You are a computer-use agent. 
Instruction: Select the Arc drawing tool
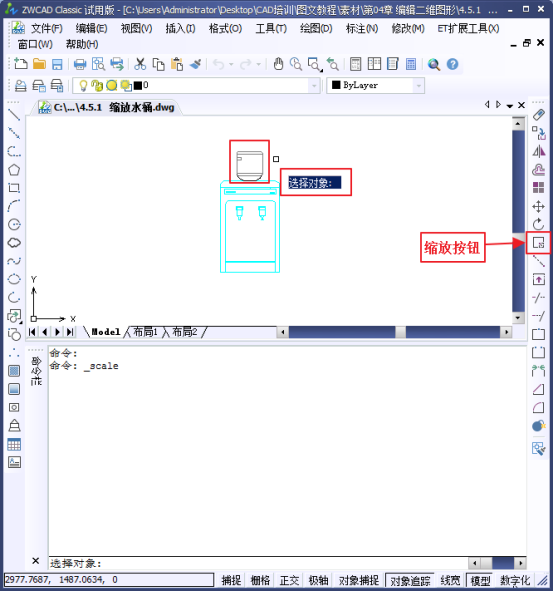point(14,206)
